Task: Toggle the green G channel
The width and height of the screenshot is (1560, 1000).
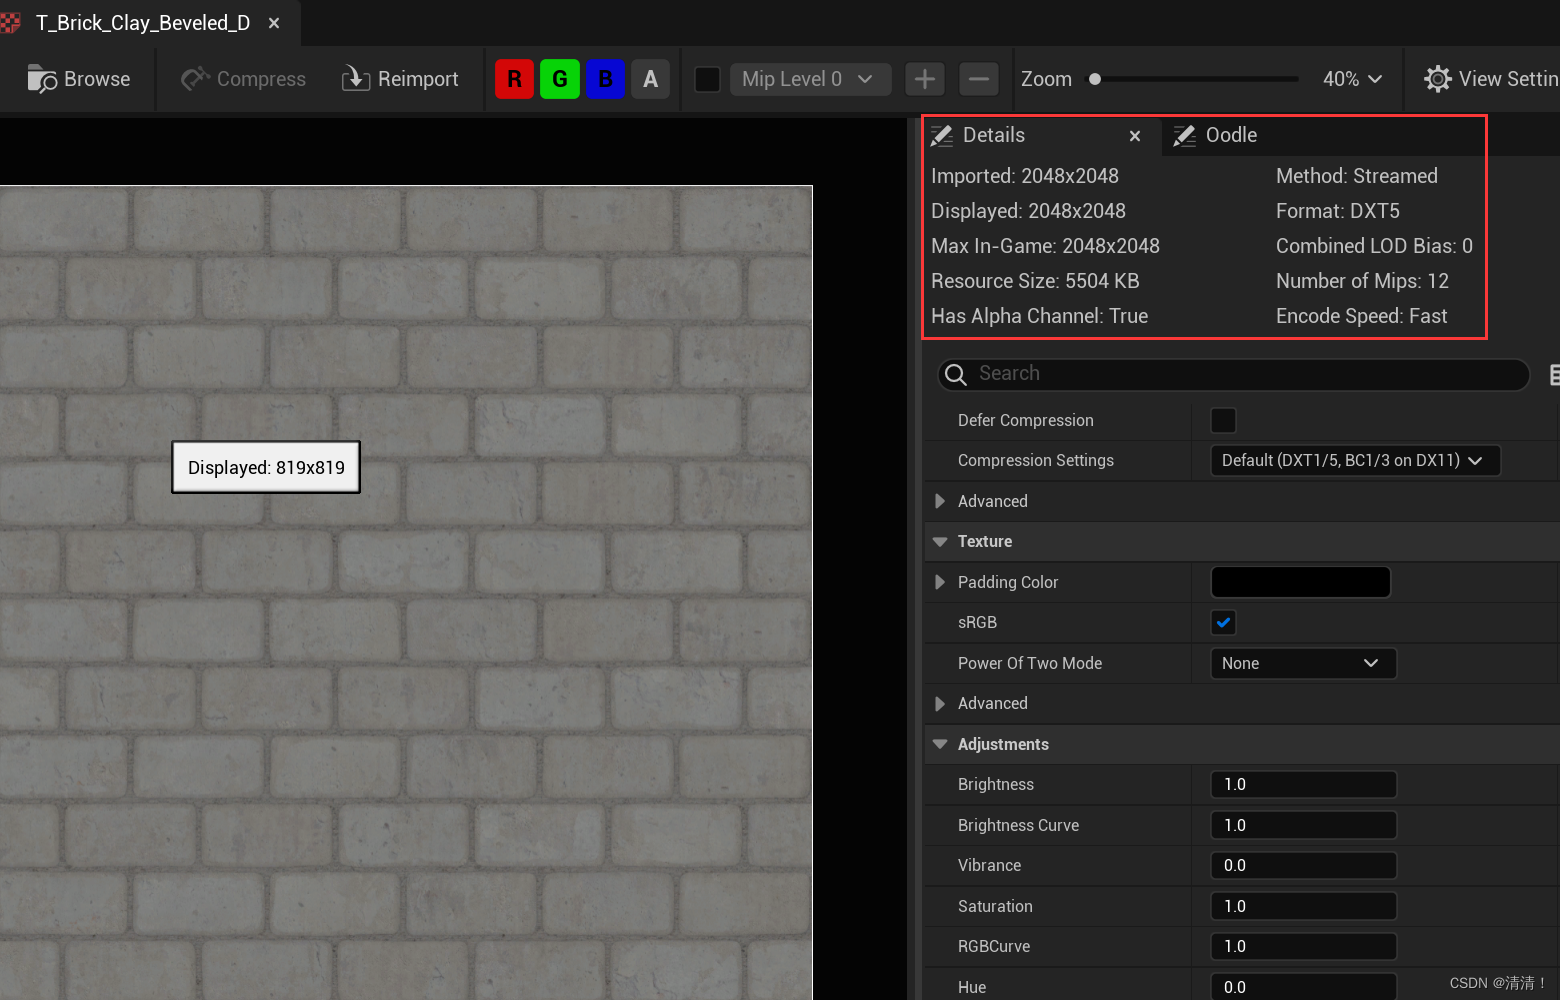Action: click(x=560, y=79)
